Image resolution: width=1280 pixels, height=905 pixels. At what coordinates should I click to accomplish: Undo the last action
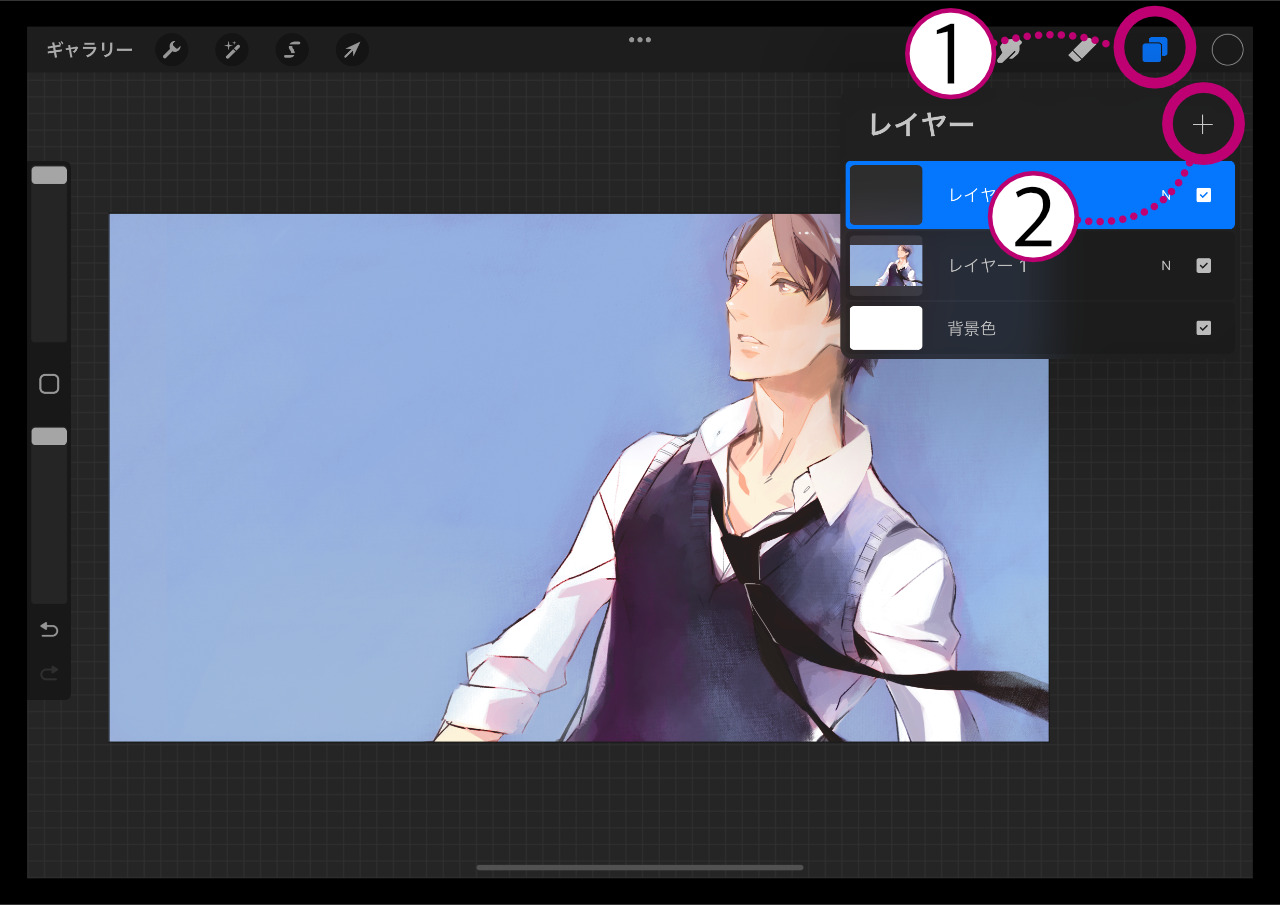pos(49,630)
